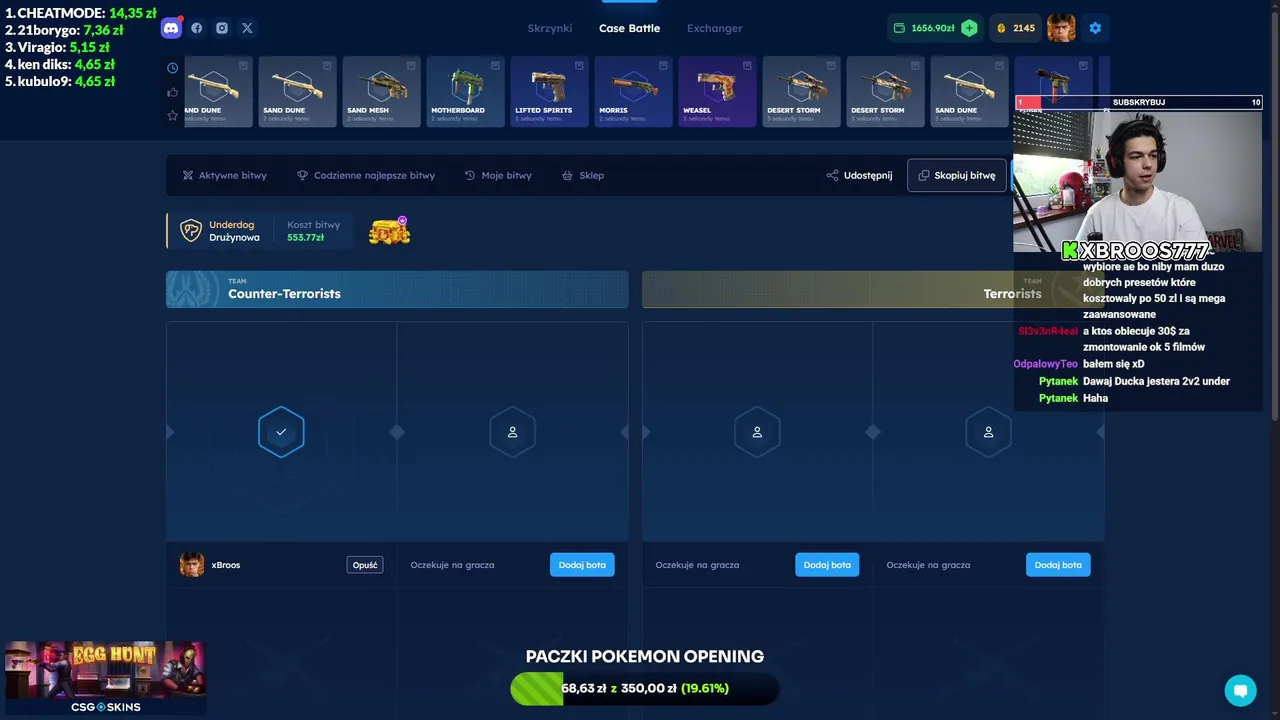This screenshot has width=1280, height=720.
Task: Click the Skopiuj bitwę button
Action: click(x=957, y=175)
